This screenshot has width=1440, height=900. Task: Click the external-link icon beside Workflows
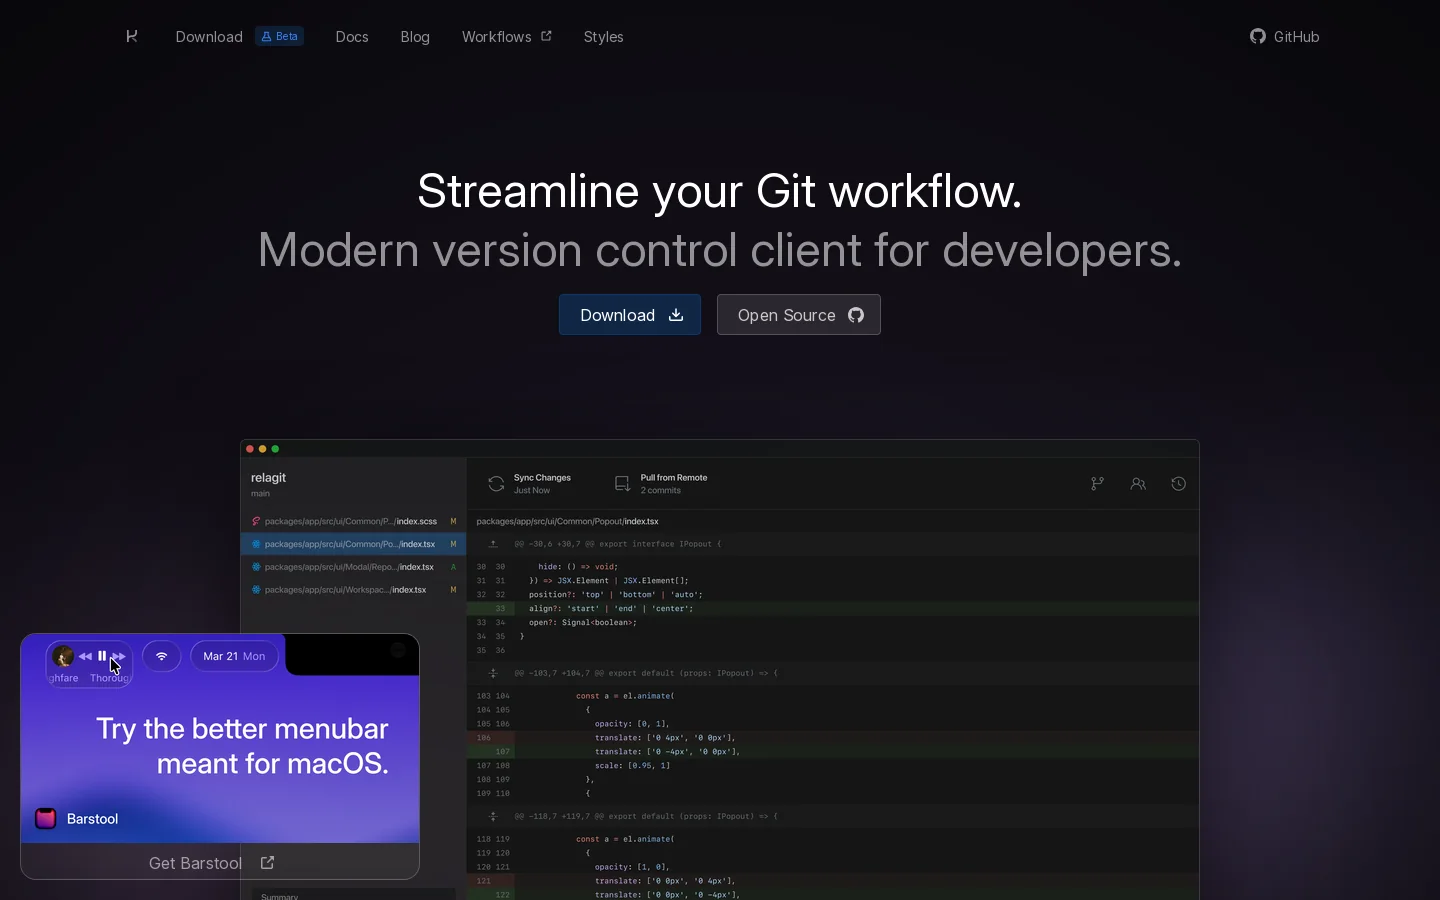[x=546, y=36]
